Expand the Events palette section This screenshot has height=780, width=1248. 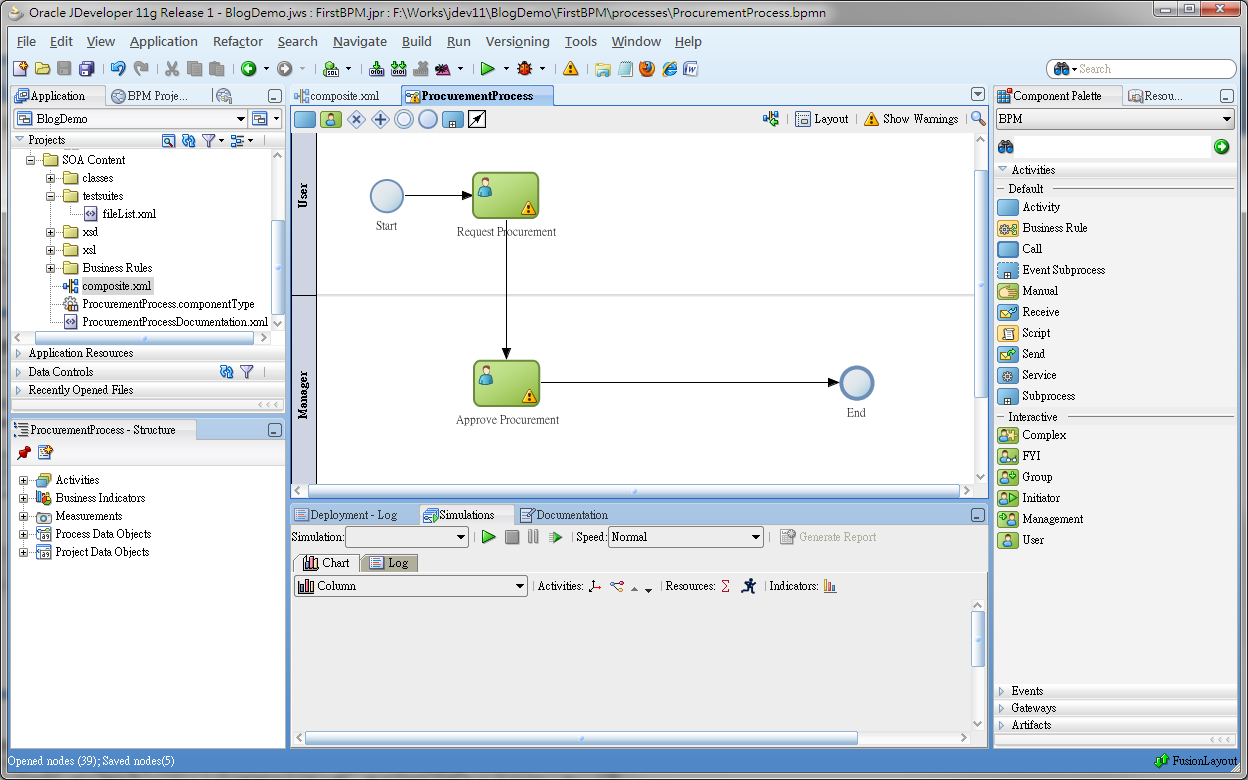point(1002,691)
